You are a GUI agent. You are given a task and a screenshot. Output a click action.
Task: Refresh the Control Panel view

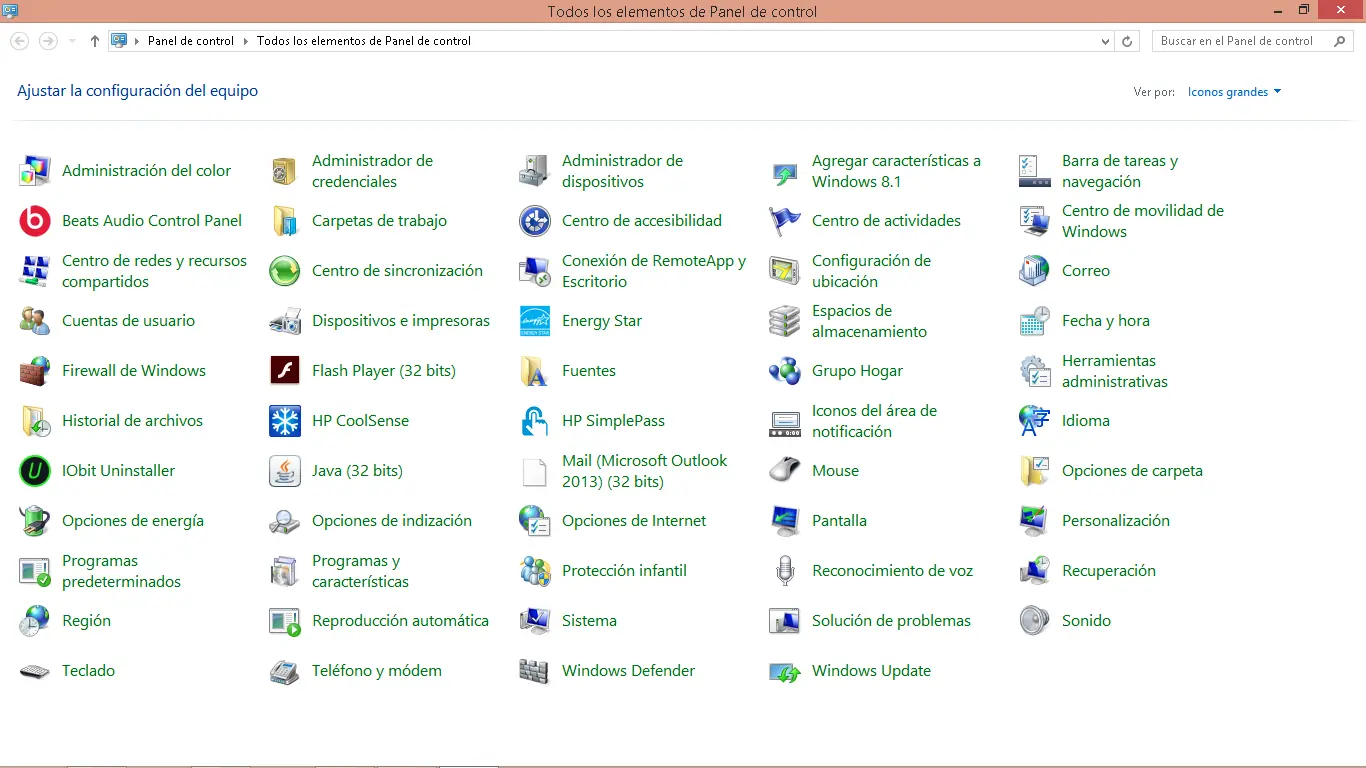(x=1128, y=41)
